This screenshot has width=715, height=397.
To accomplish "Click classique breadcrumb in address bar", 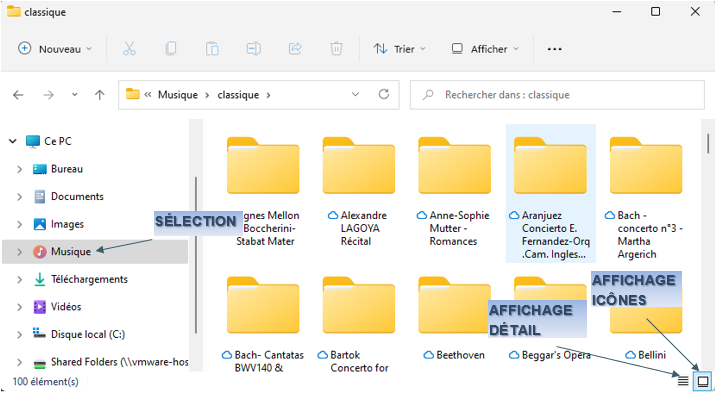I will pos(238,95).
